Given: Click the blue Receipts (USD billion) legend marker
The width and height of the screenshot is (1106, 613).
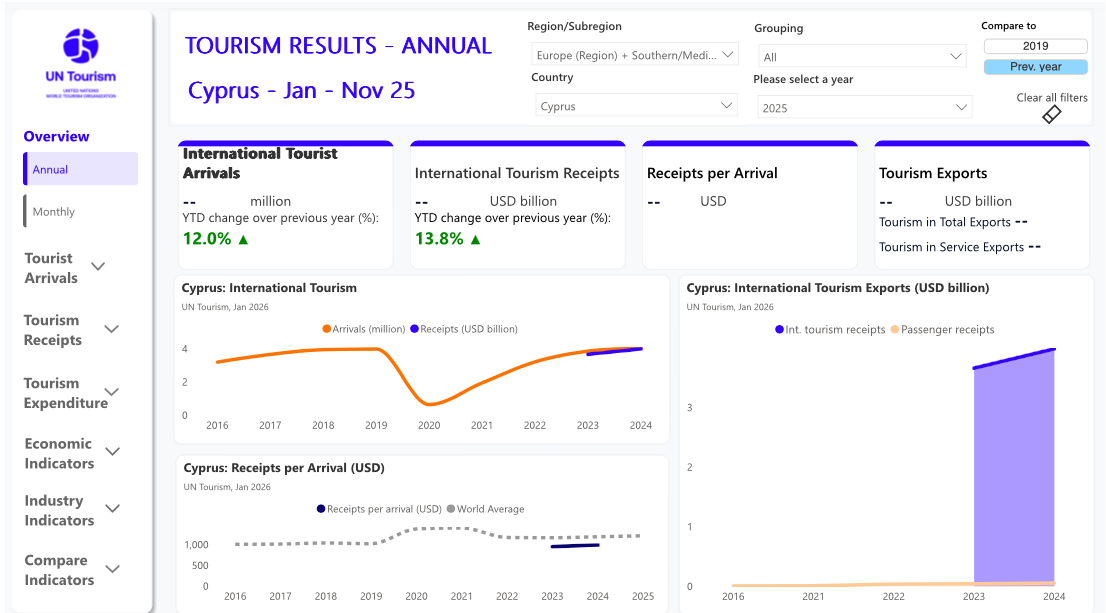Looking at the screenshot, I should click(x=414, y=329).
